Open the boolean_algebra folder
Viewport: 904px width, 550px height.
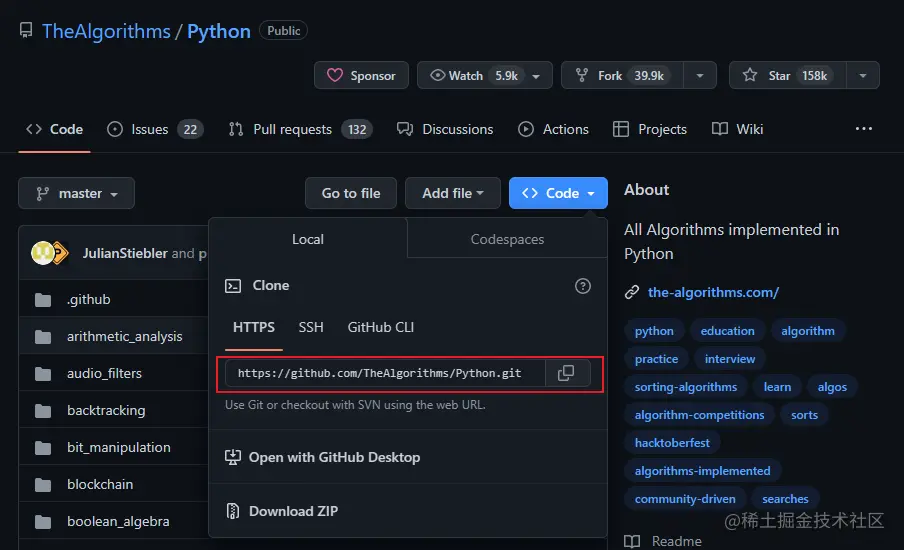point(118,521)
